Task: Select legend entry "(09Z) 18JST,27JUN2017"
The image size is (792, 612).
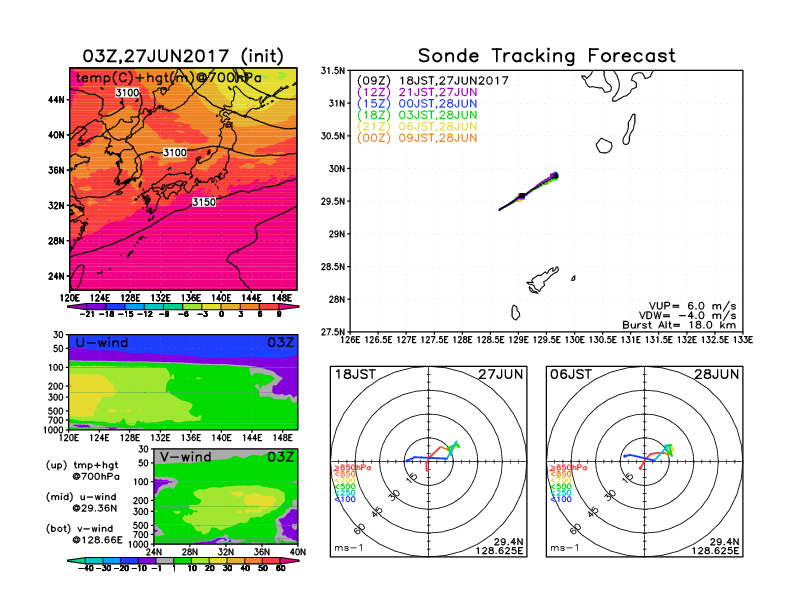Action: coord(432,81)
